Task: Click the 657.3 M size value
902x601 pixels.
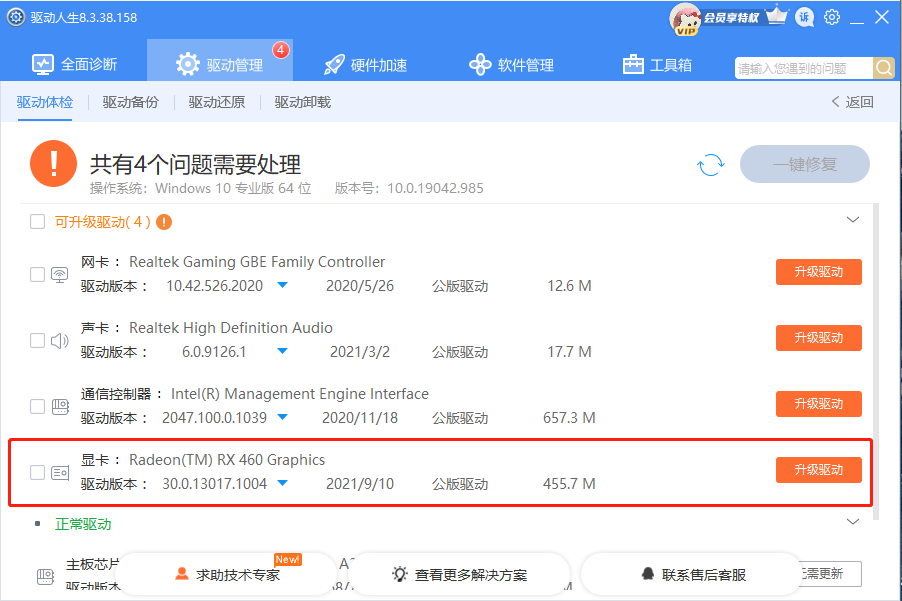Action: coord(569,418)
